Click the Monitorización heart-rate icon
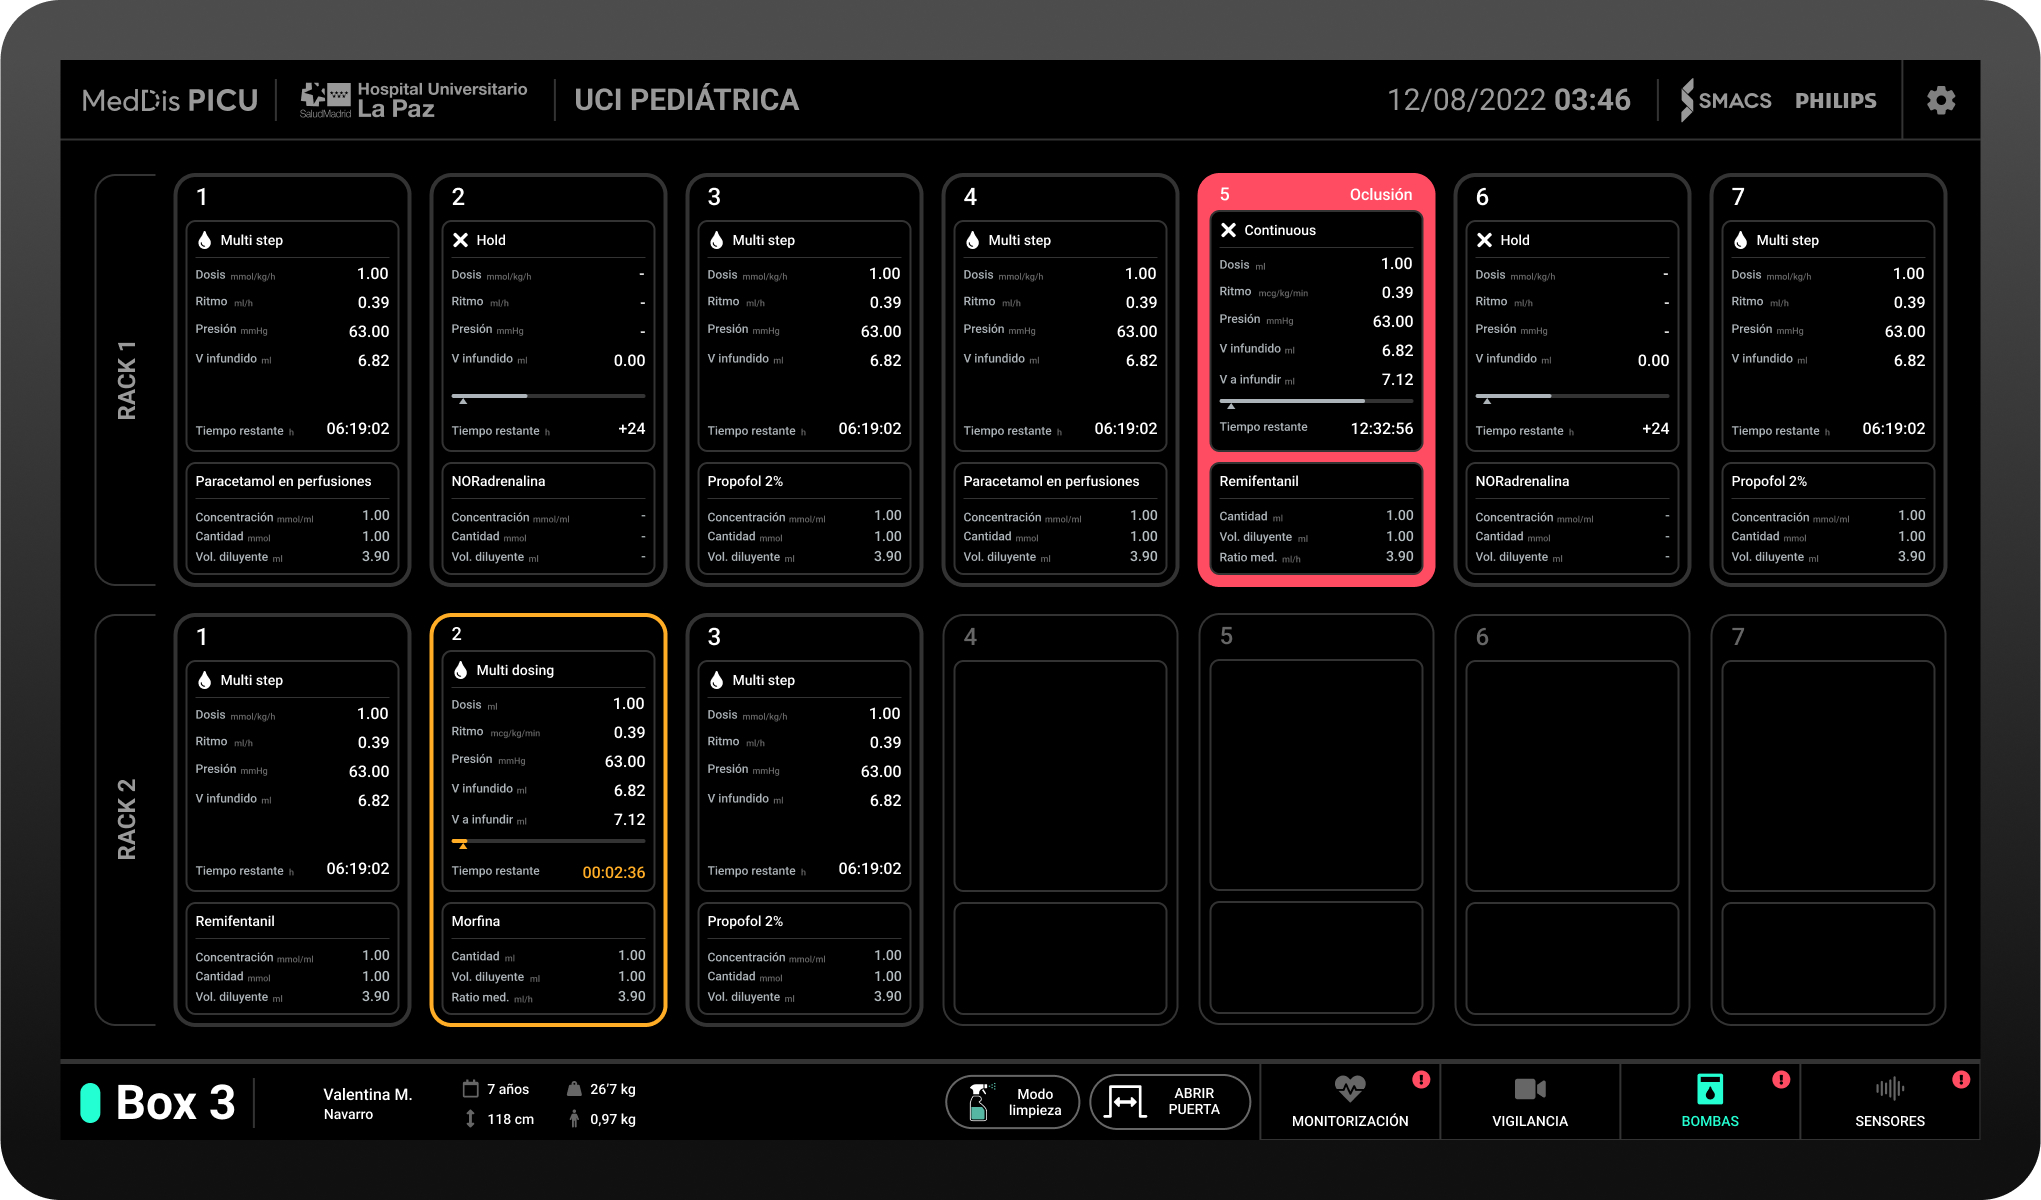 tap(1349, 1088)
